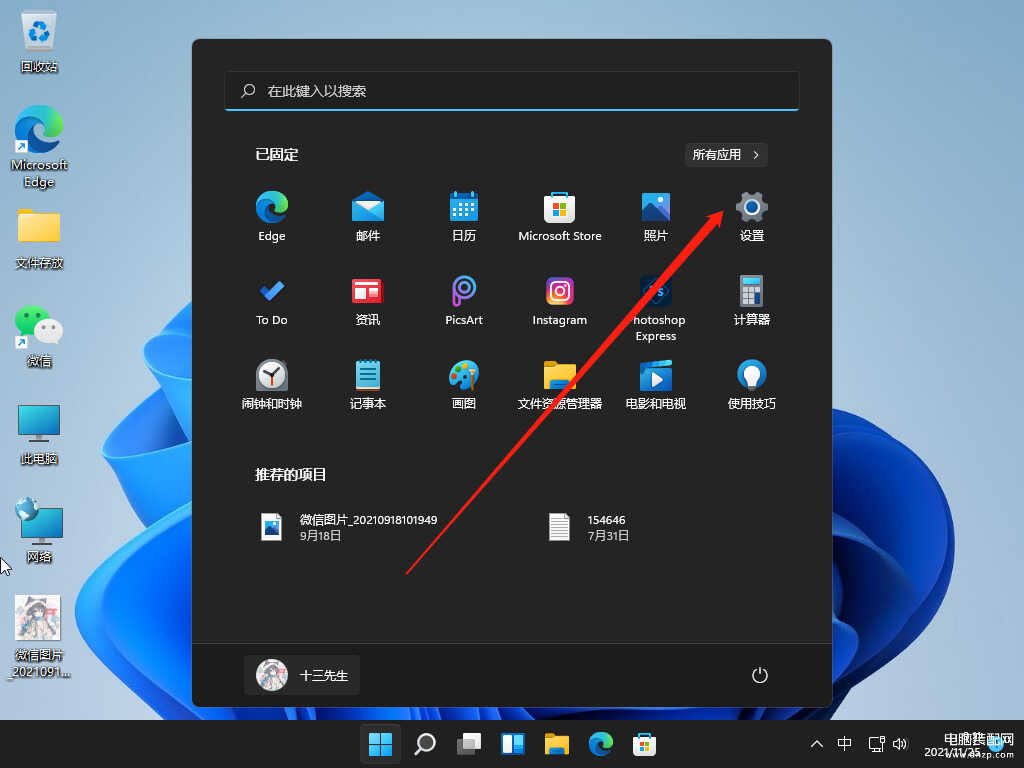Open Instagram app
Screen dimensions: 1024x768
tap(560, 300)
